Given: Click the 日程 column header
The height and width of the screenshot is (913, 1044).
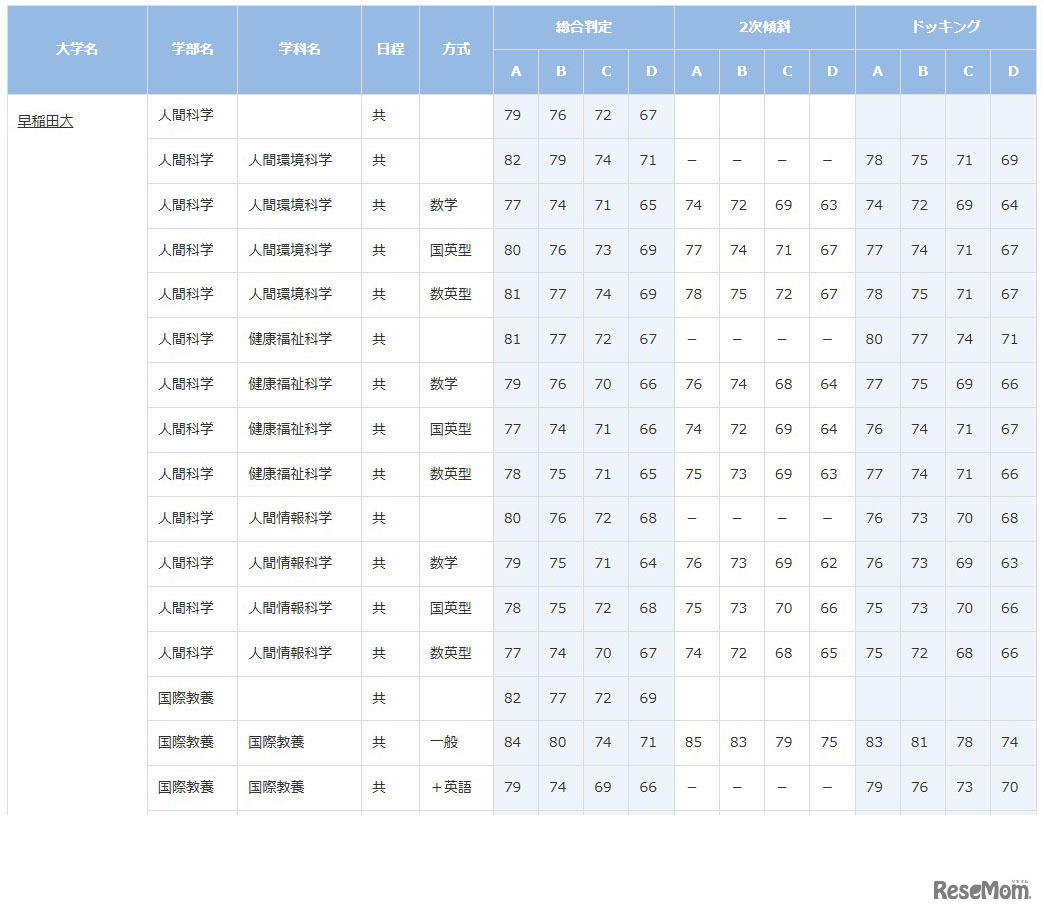Looking at the screenshot, I should [390, 49].
